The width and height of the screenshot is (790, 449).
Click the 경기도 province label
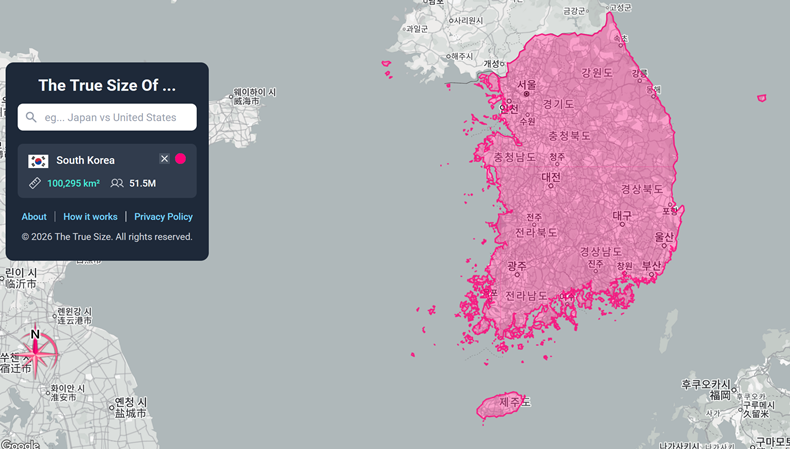558,104
